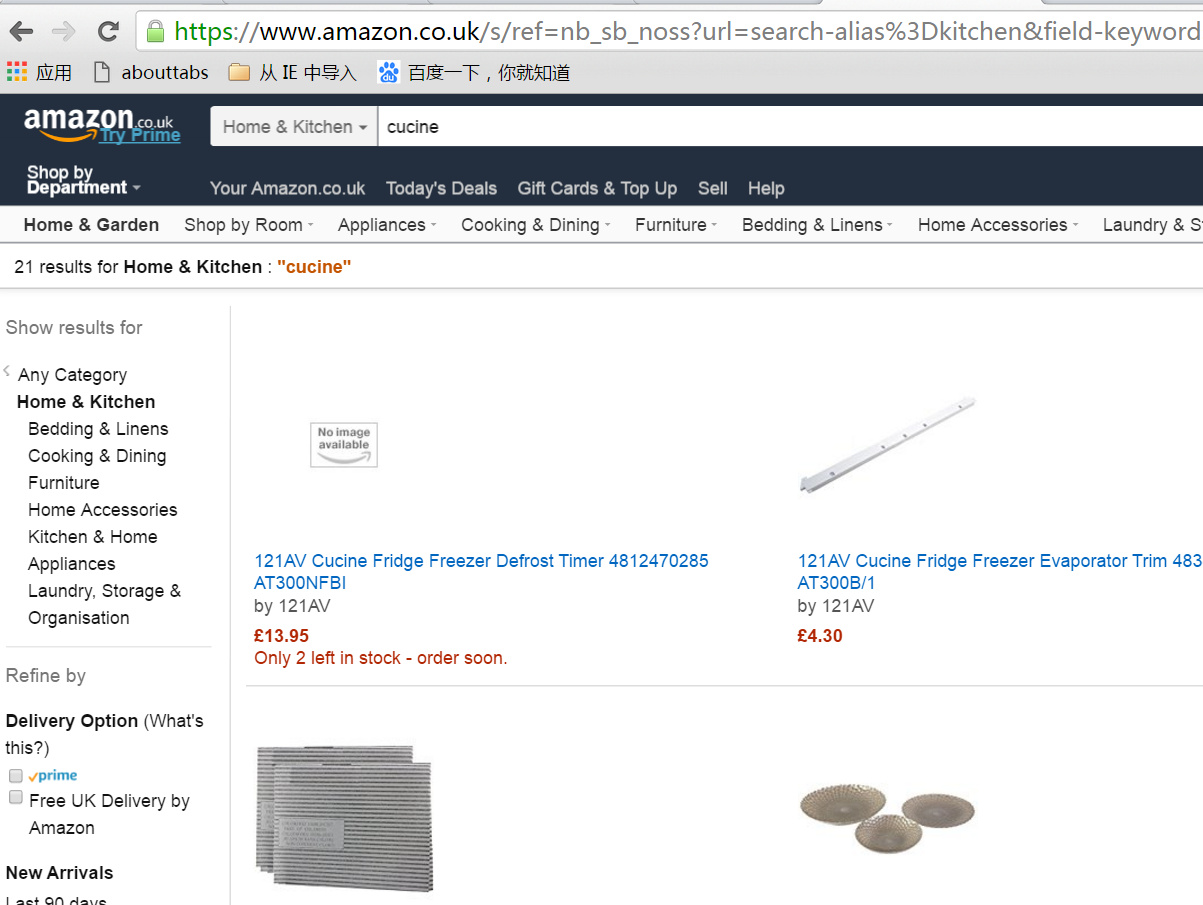Image resolution: width=1203 pixels, height=905 pixels.
Task: Open the Baidu paw bookmark
Action: pyautogui.click(x=388, y=72)
